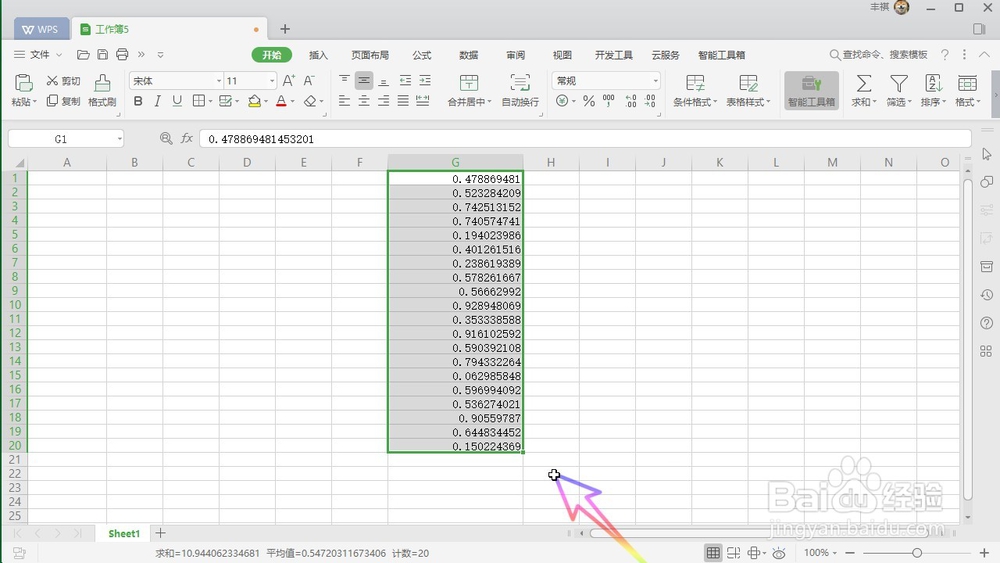Viewport: 1000px width, 563px height.
Task: Center text horizontally
Action: (364, 101)
